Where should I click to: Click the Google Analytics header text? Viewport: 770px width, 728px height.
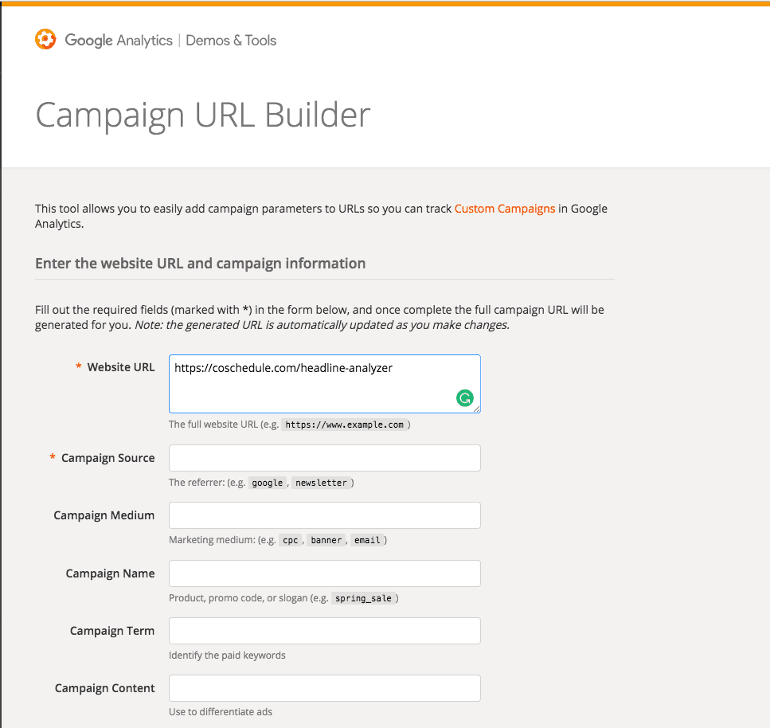(118, 40)
